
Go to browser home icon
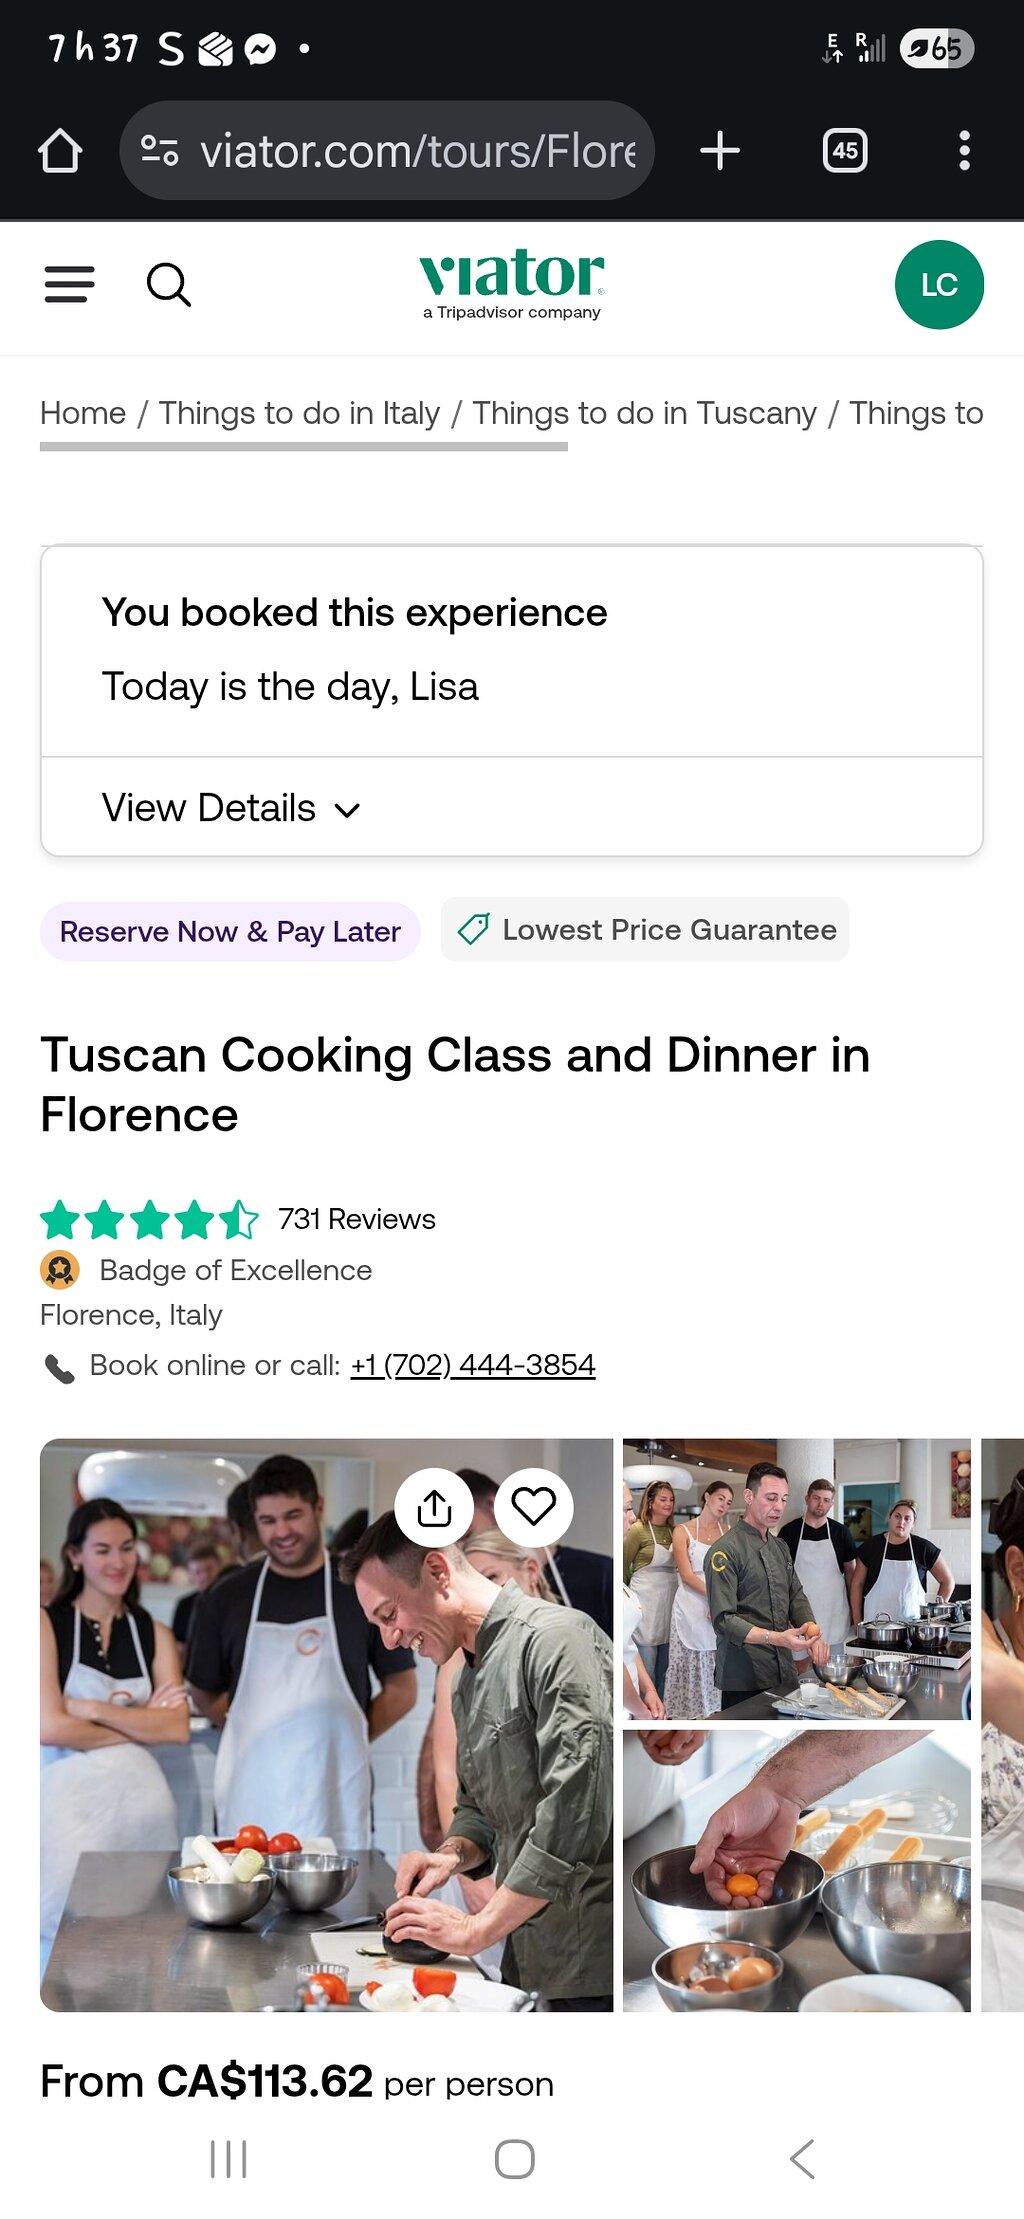[x=60, y=151]
